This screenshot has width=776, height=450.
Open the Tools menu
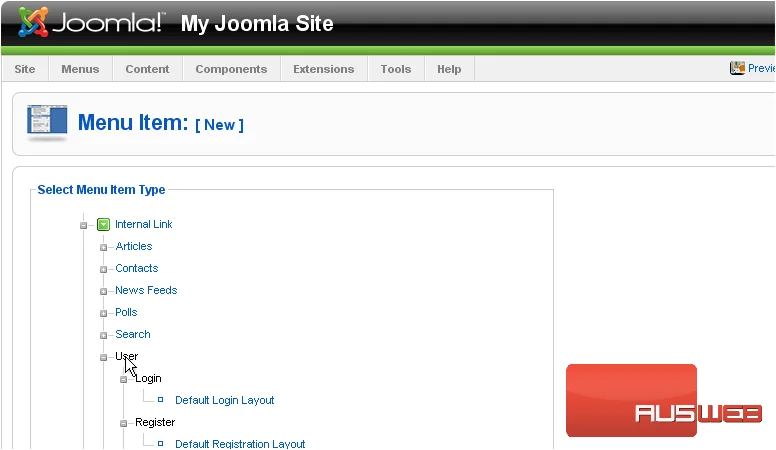(395, 69)
